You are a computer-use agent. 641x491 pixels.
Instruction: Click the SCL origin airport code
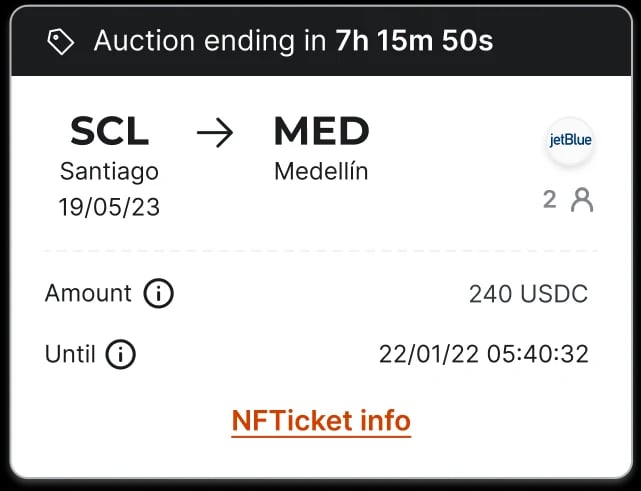[x=109, y=131]
